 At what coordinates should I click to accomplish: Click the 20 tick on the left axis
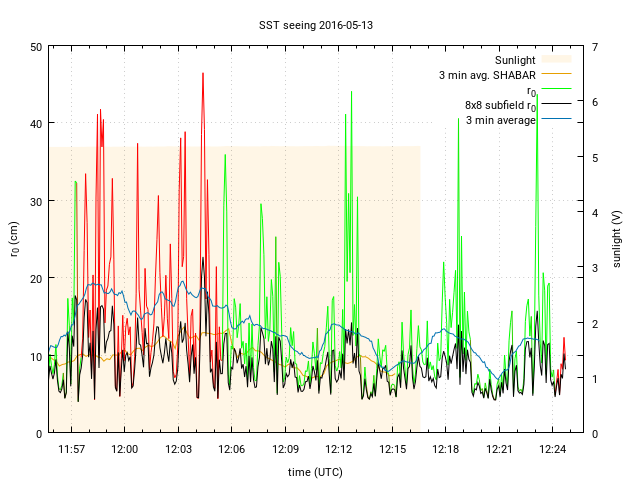(x=35, y=279)
